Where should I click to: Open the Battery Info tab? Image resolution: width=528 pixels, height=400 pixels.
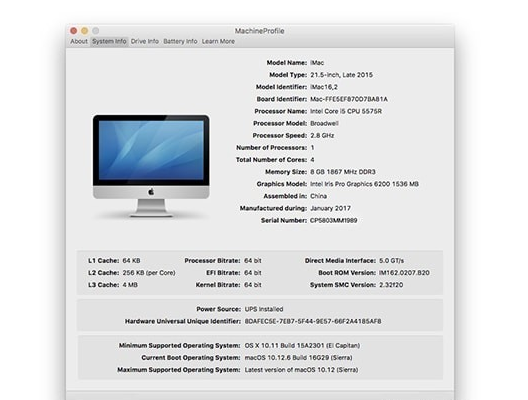tap(180, 41)
